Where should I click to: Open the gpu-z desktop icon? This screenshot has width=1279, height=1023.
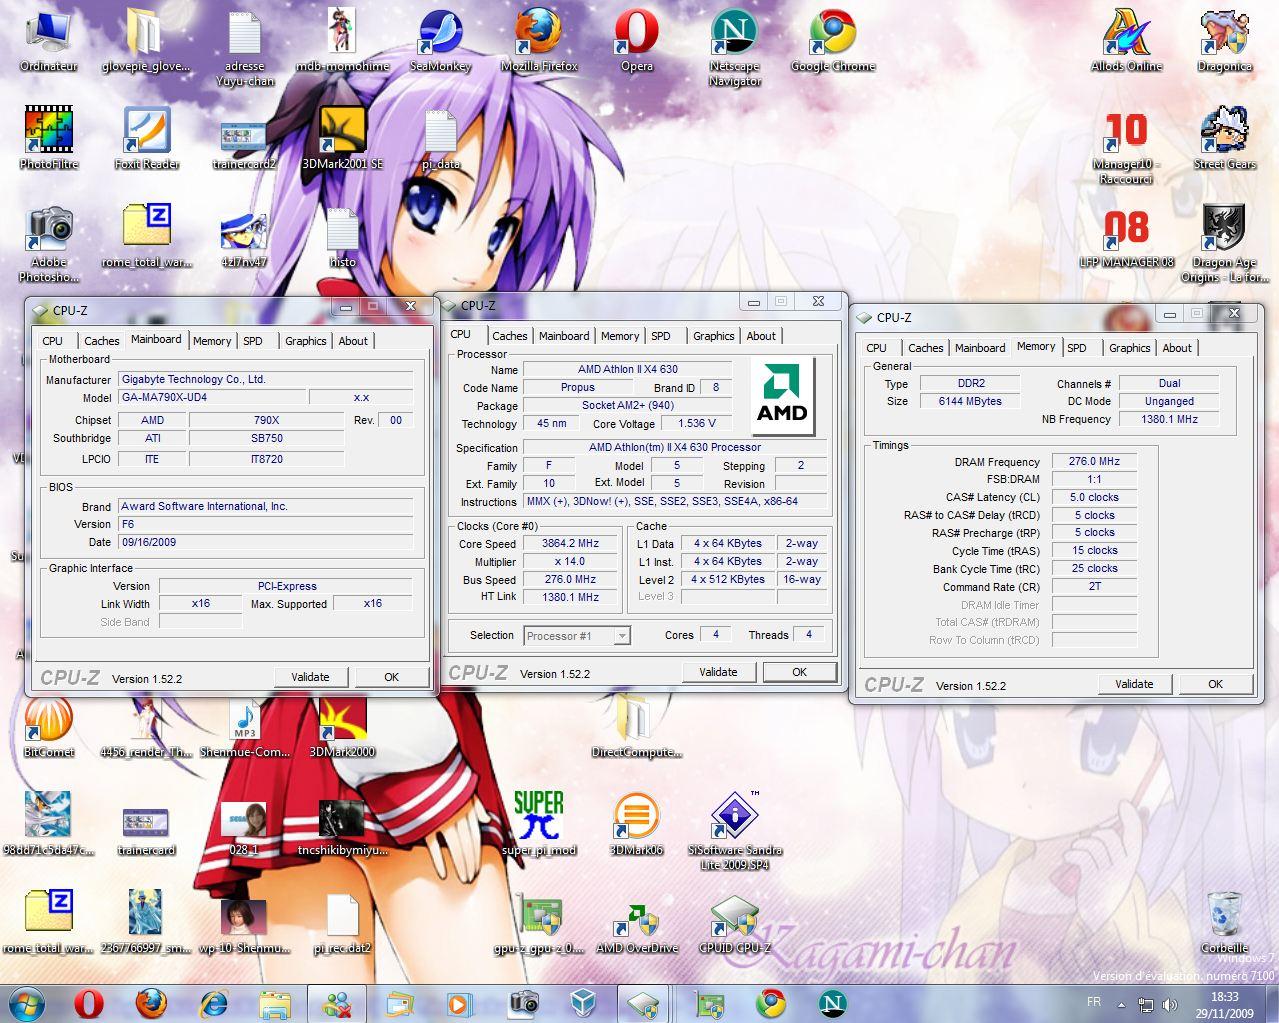click(539, 923)
